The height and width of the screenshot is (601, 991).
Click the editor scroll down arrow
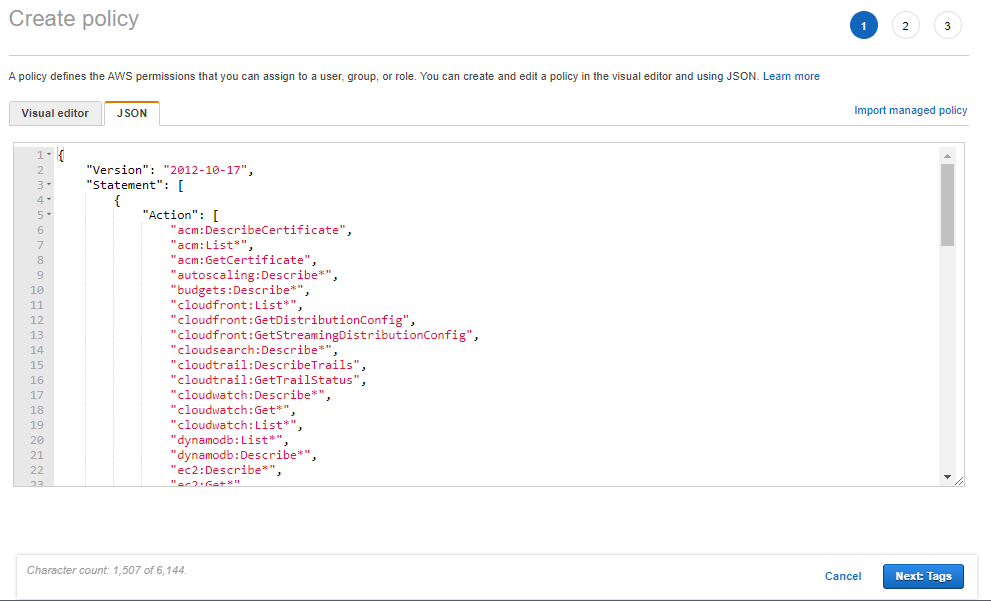947,477
